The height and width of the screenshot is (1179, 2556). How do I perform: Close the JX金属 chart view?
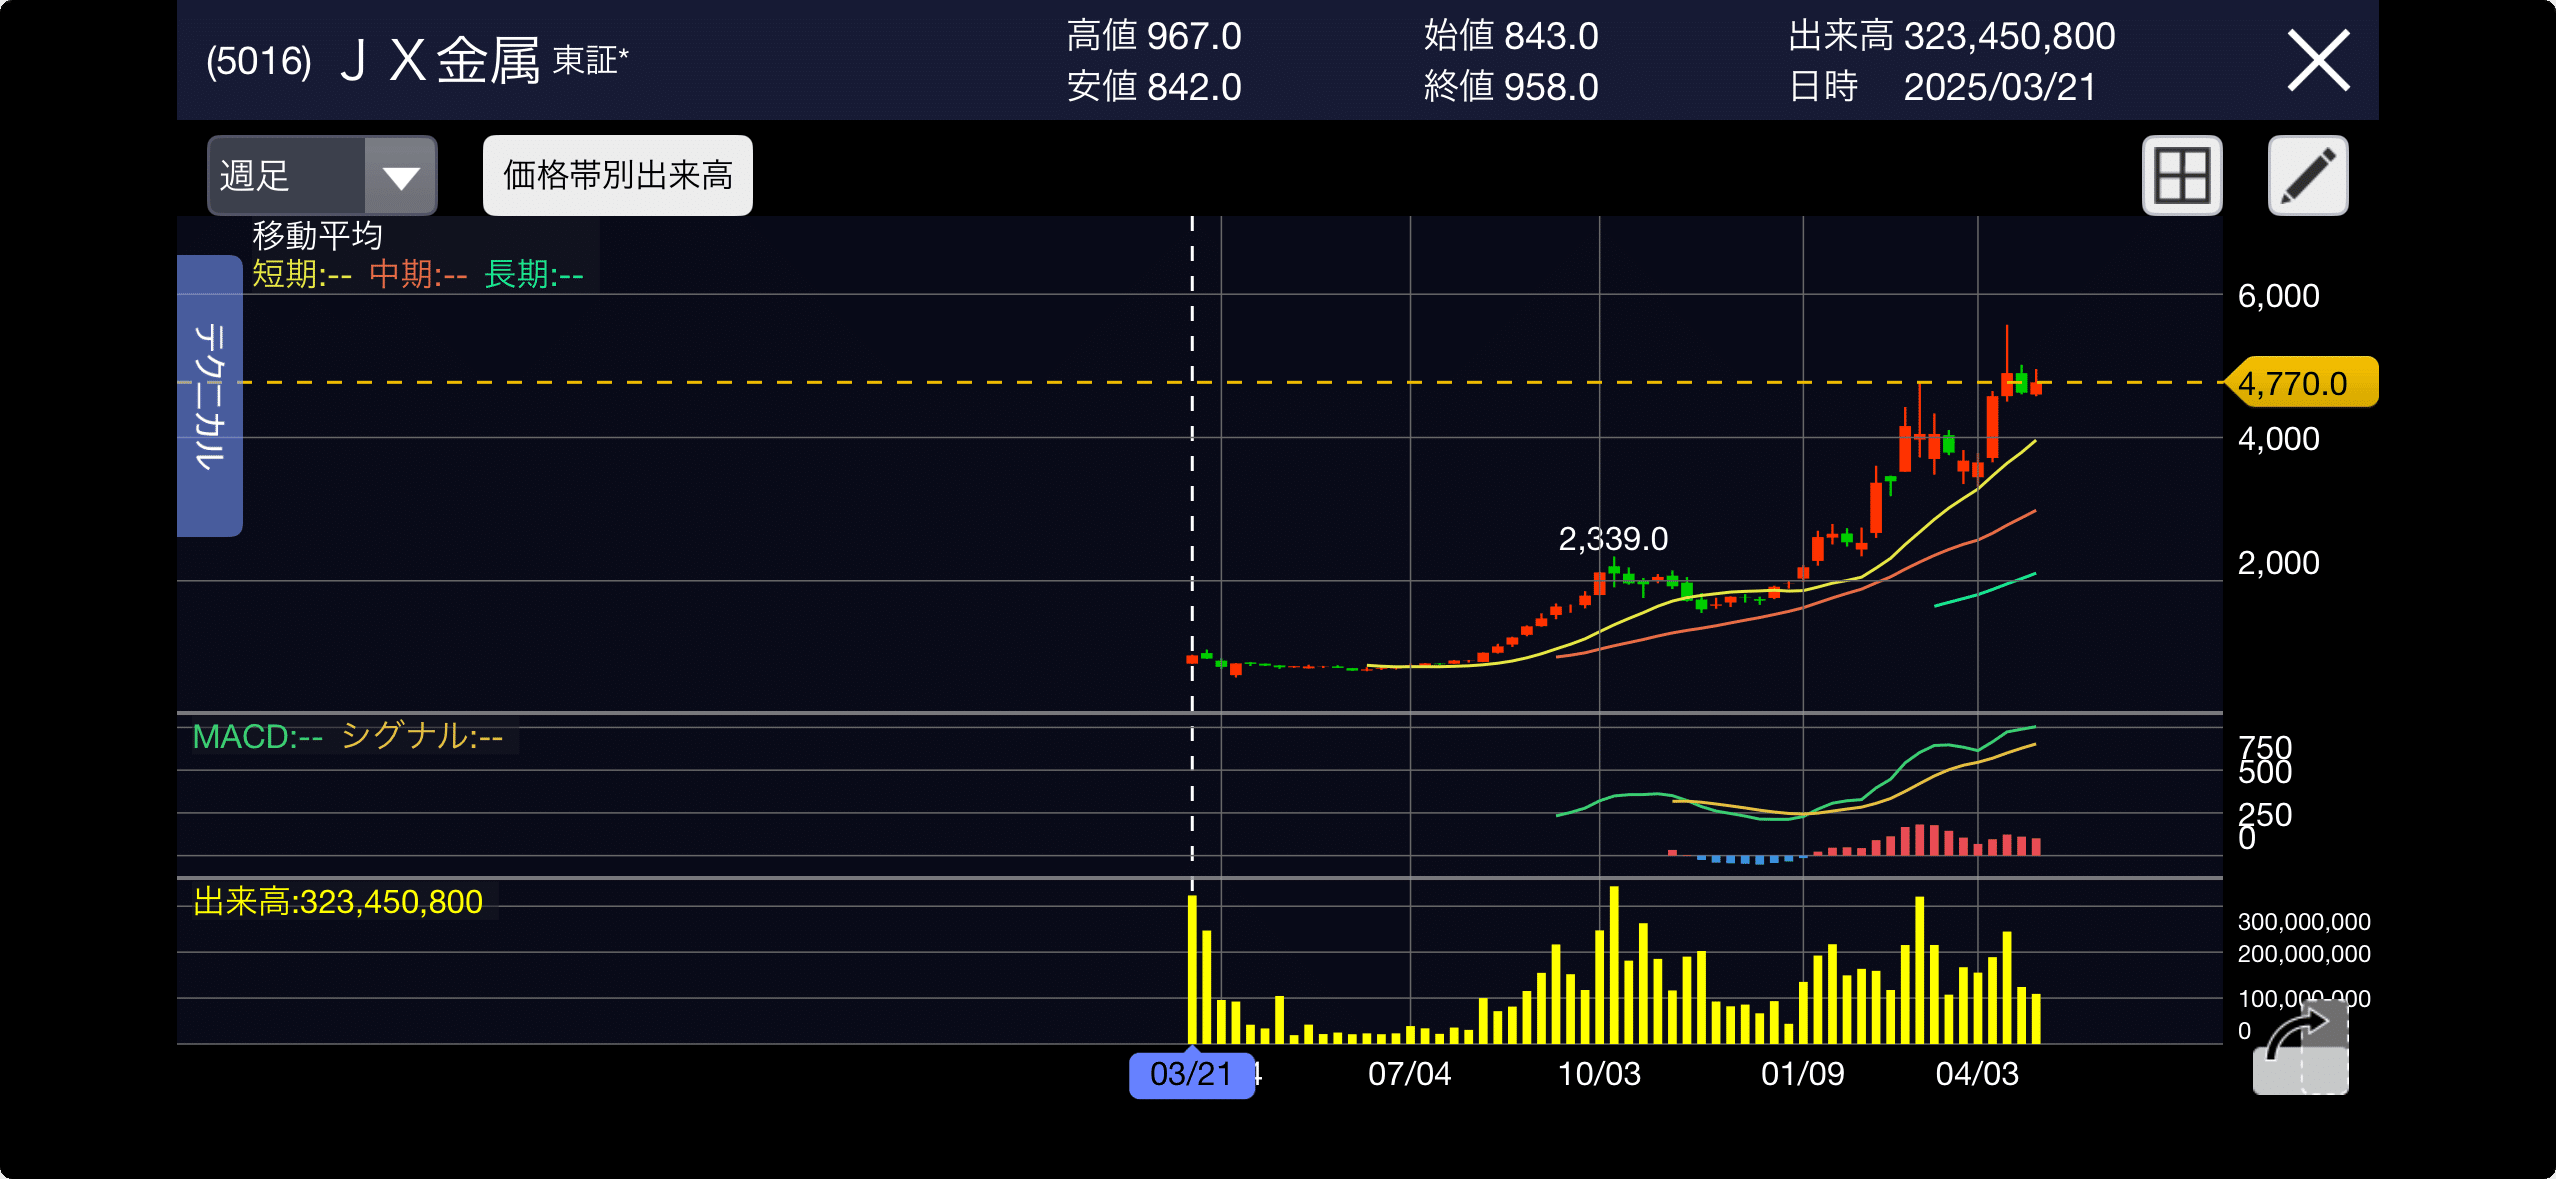(2318, 61)
